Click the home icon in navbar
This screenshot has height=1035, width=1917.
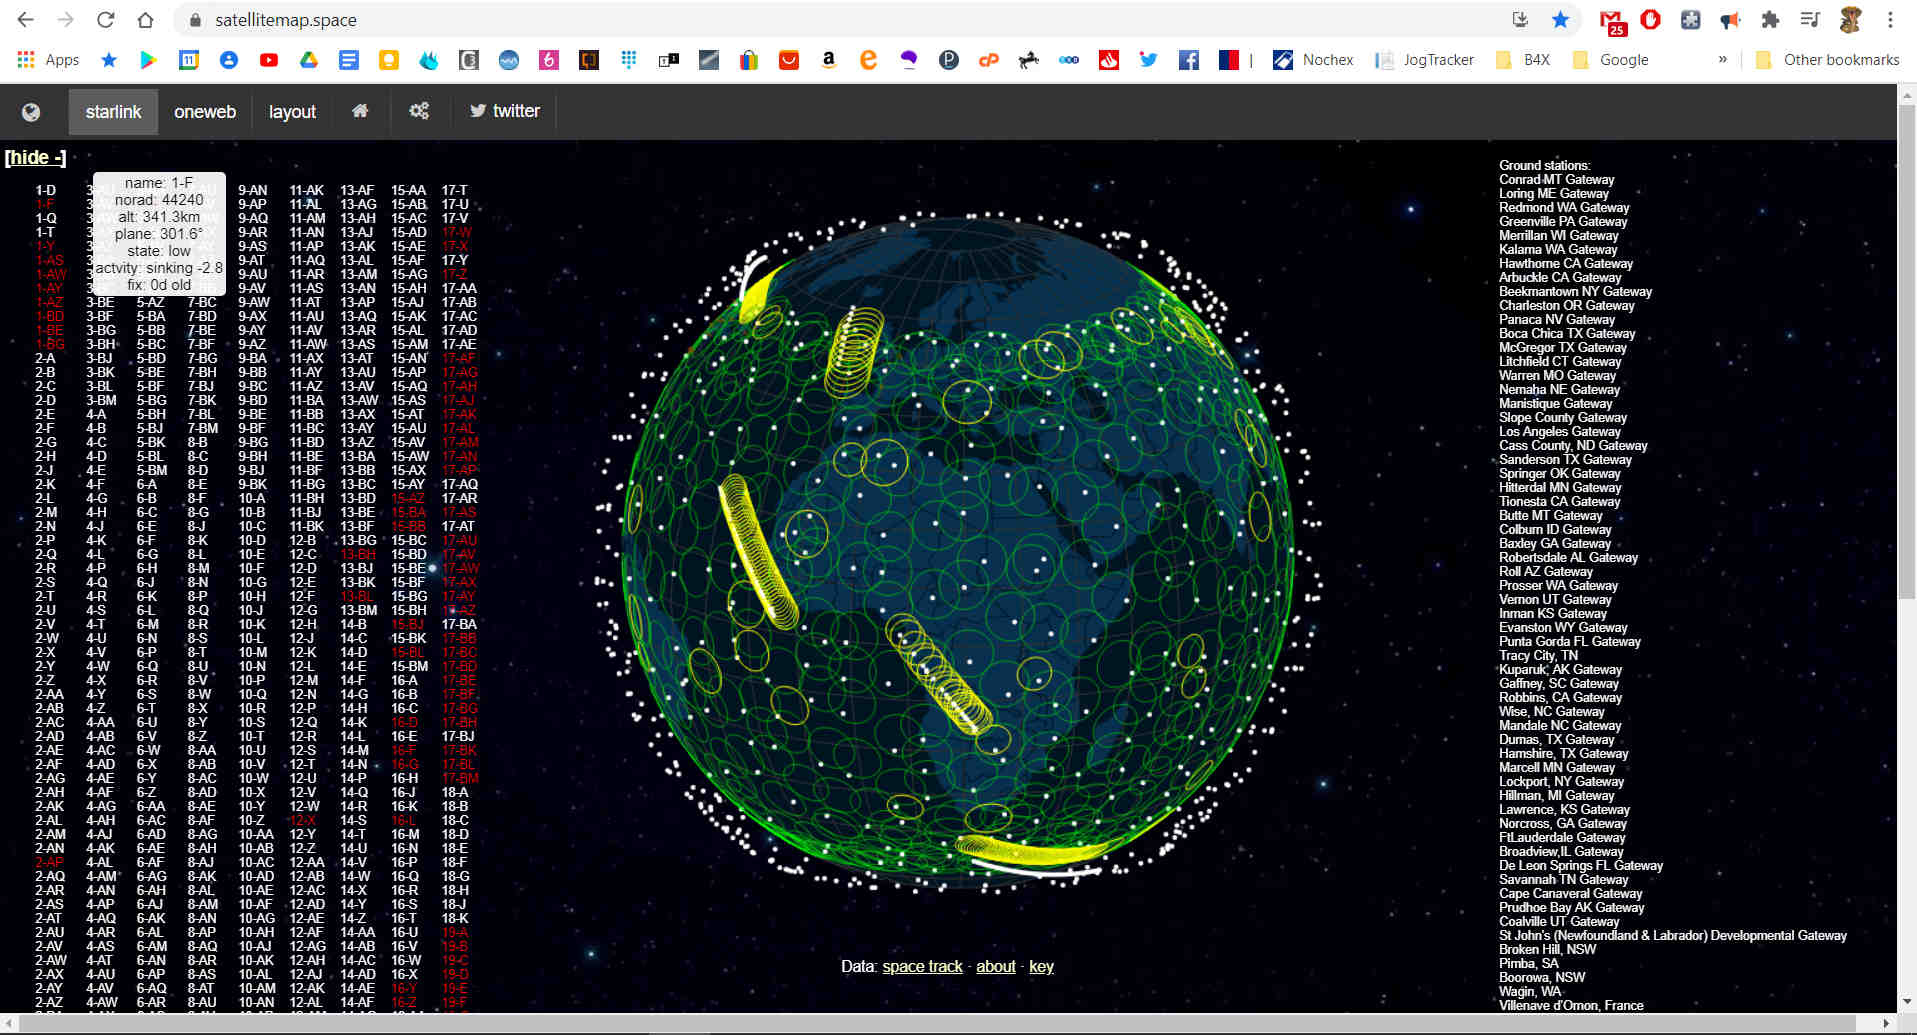click(360, 111)
